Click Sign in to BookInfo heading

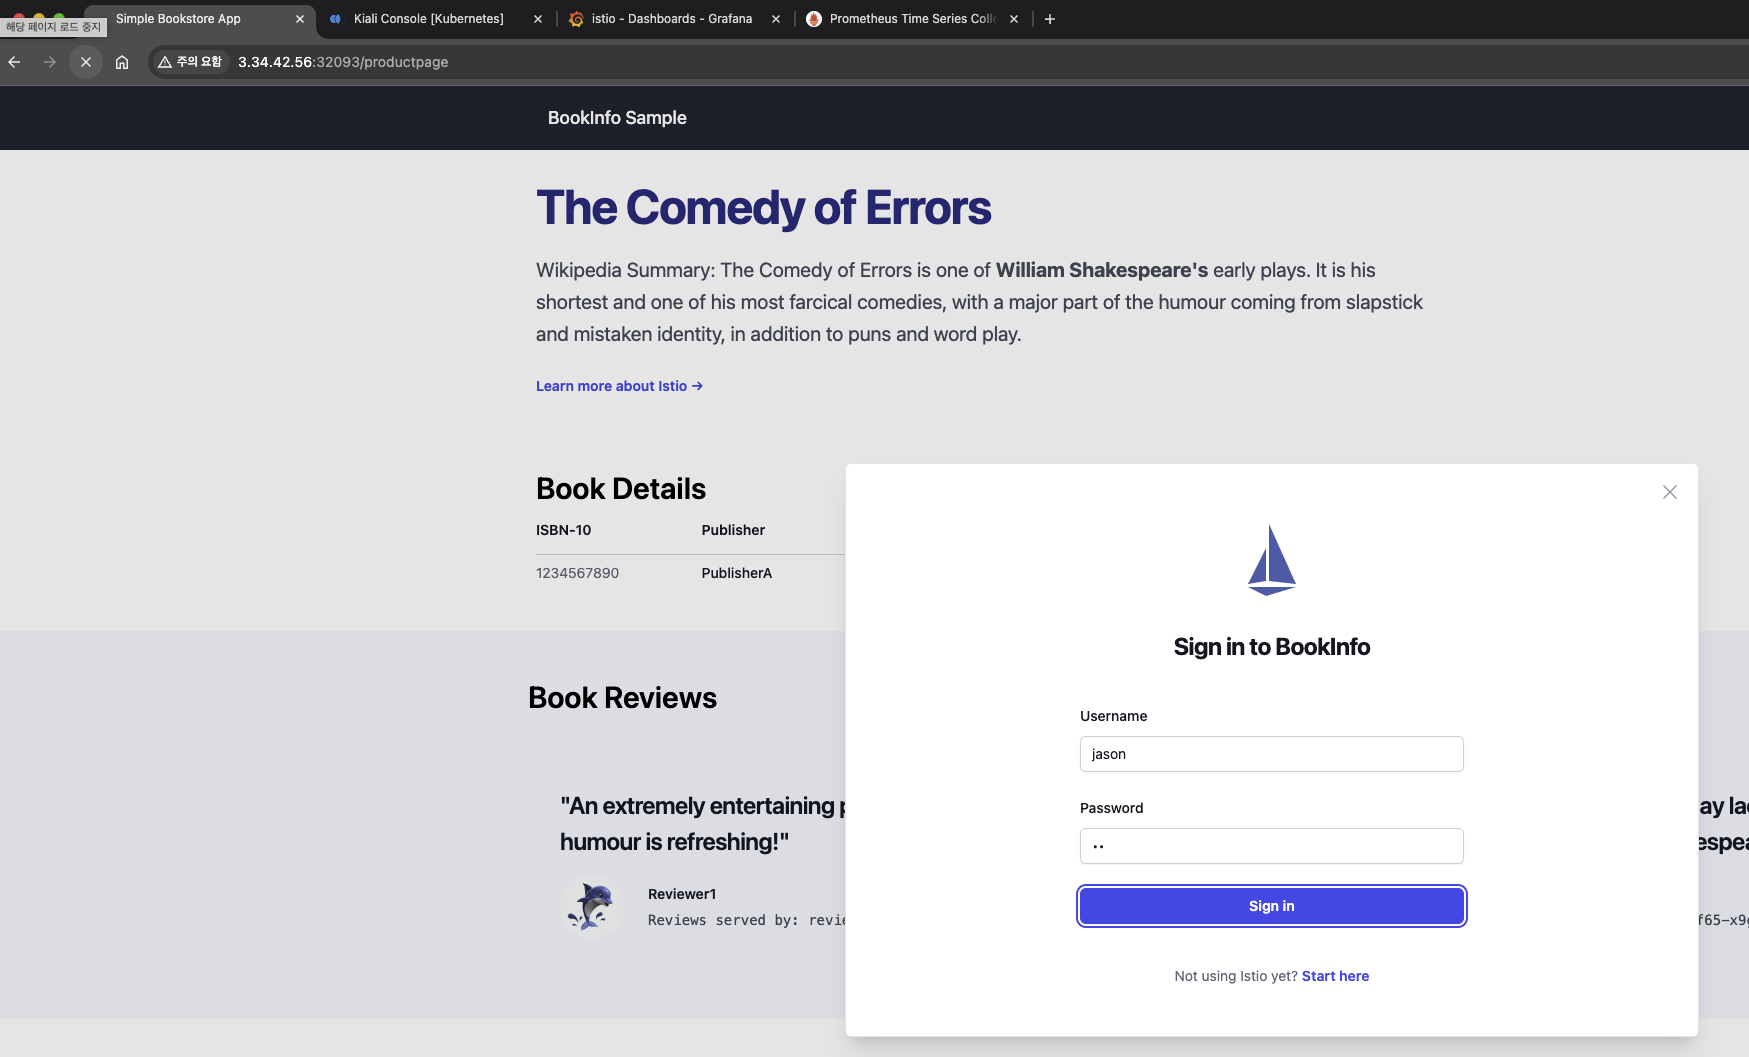pos(1272,647)
